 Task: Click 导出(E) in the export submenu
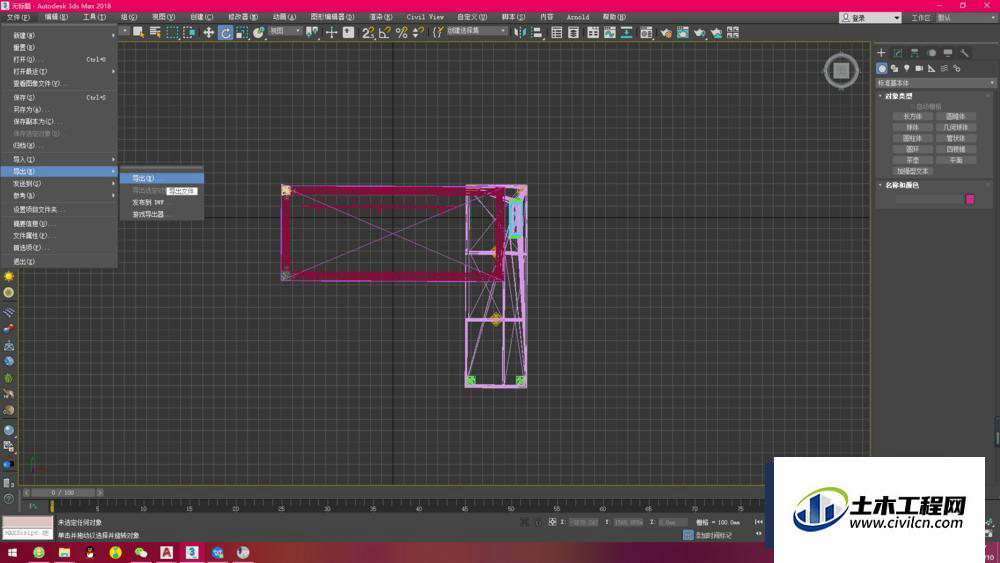(162, 179)
